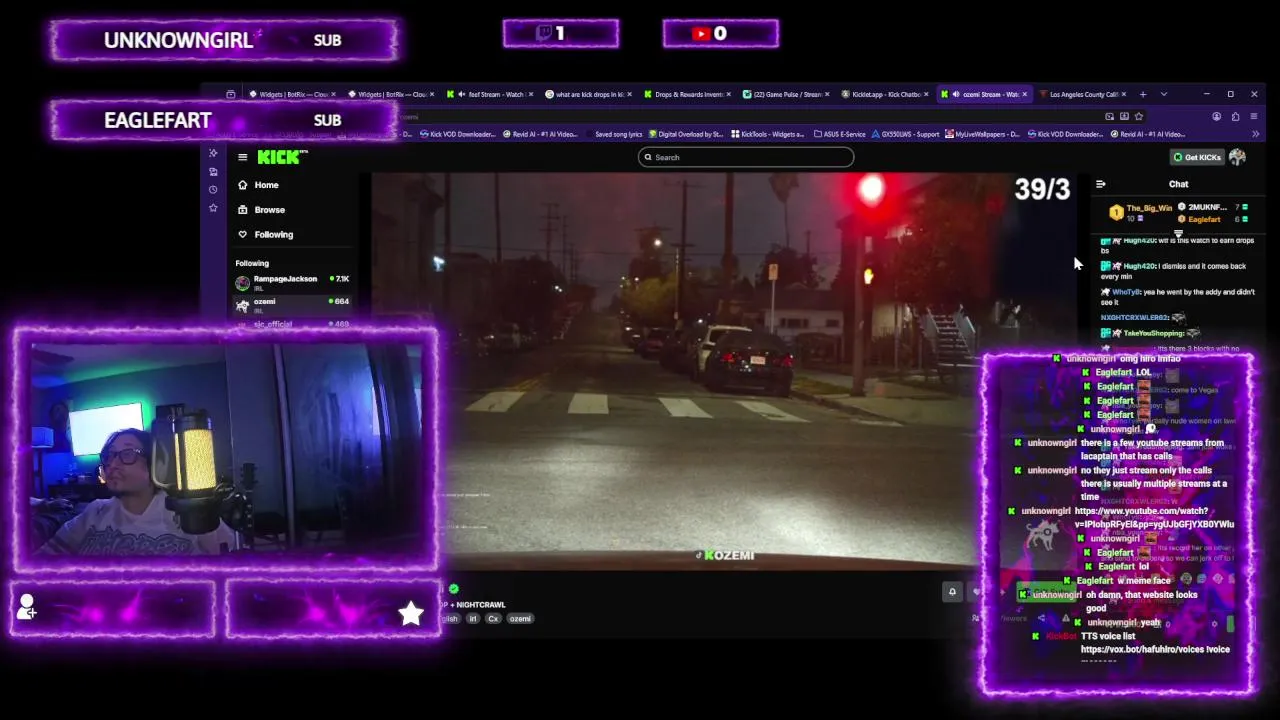Screen dimensions: 1280x720
Task: Click the browser workspaces icon left of tabs
Action: click(231, 94)
